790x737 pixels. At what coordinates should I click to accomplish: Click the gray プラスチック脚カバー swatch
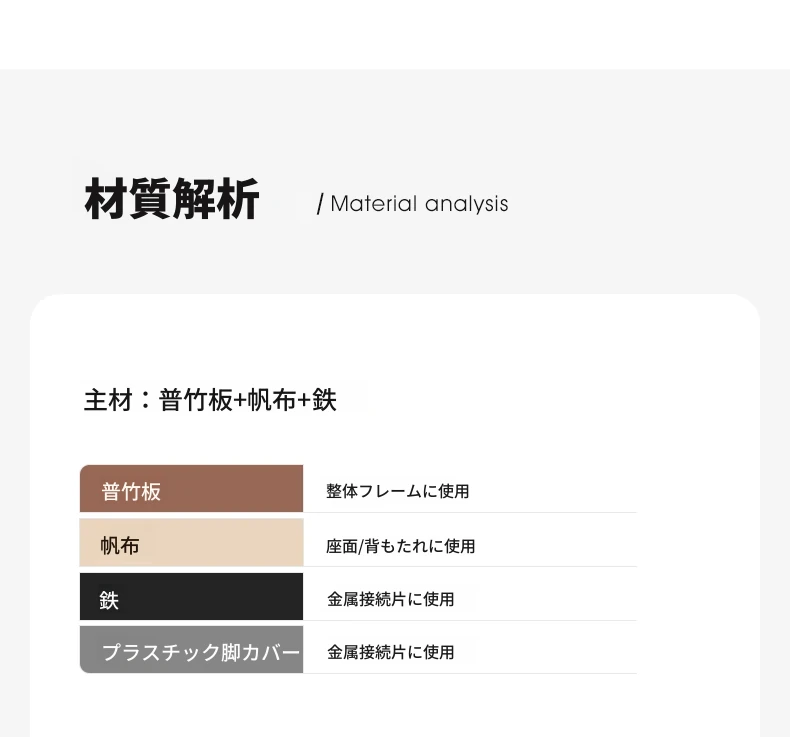(191, 650)
